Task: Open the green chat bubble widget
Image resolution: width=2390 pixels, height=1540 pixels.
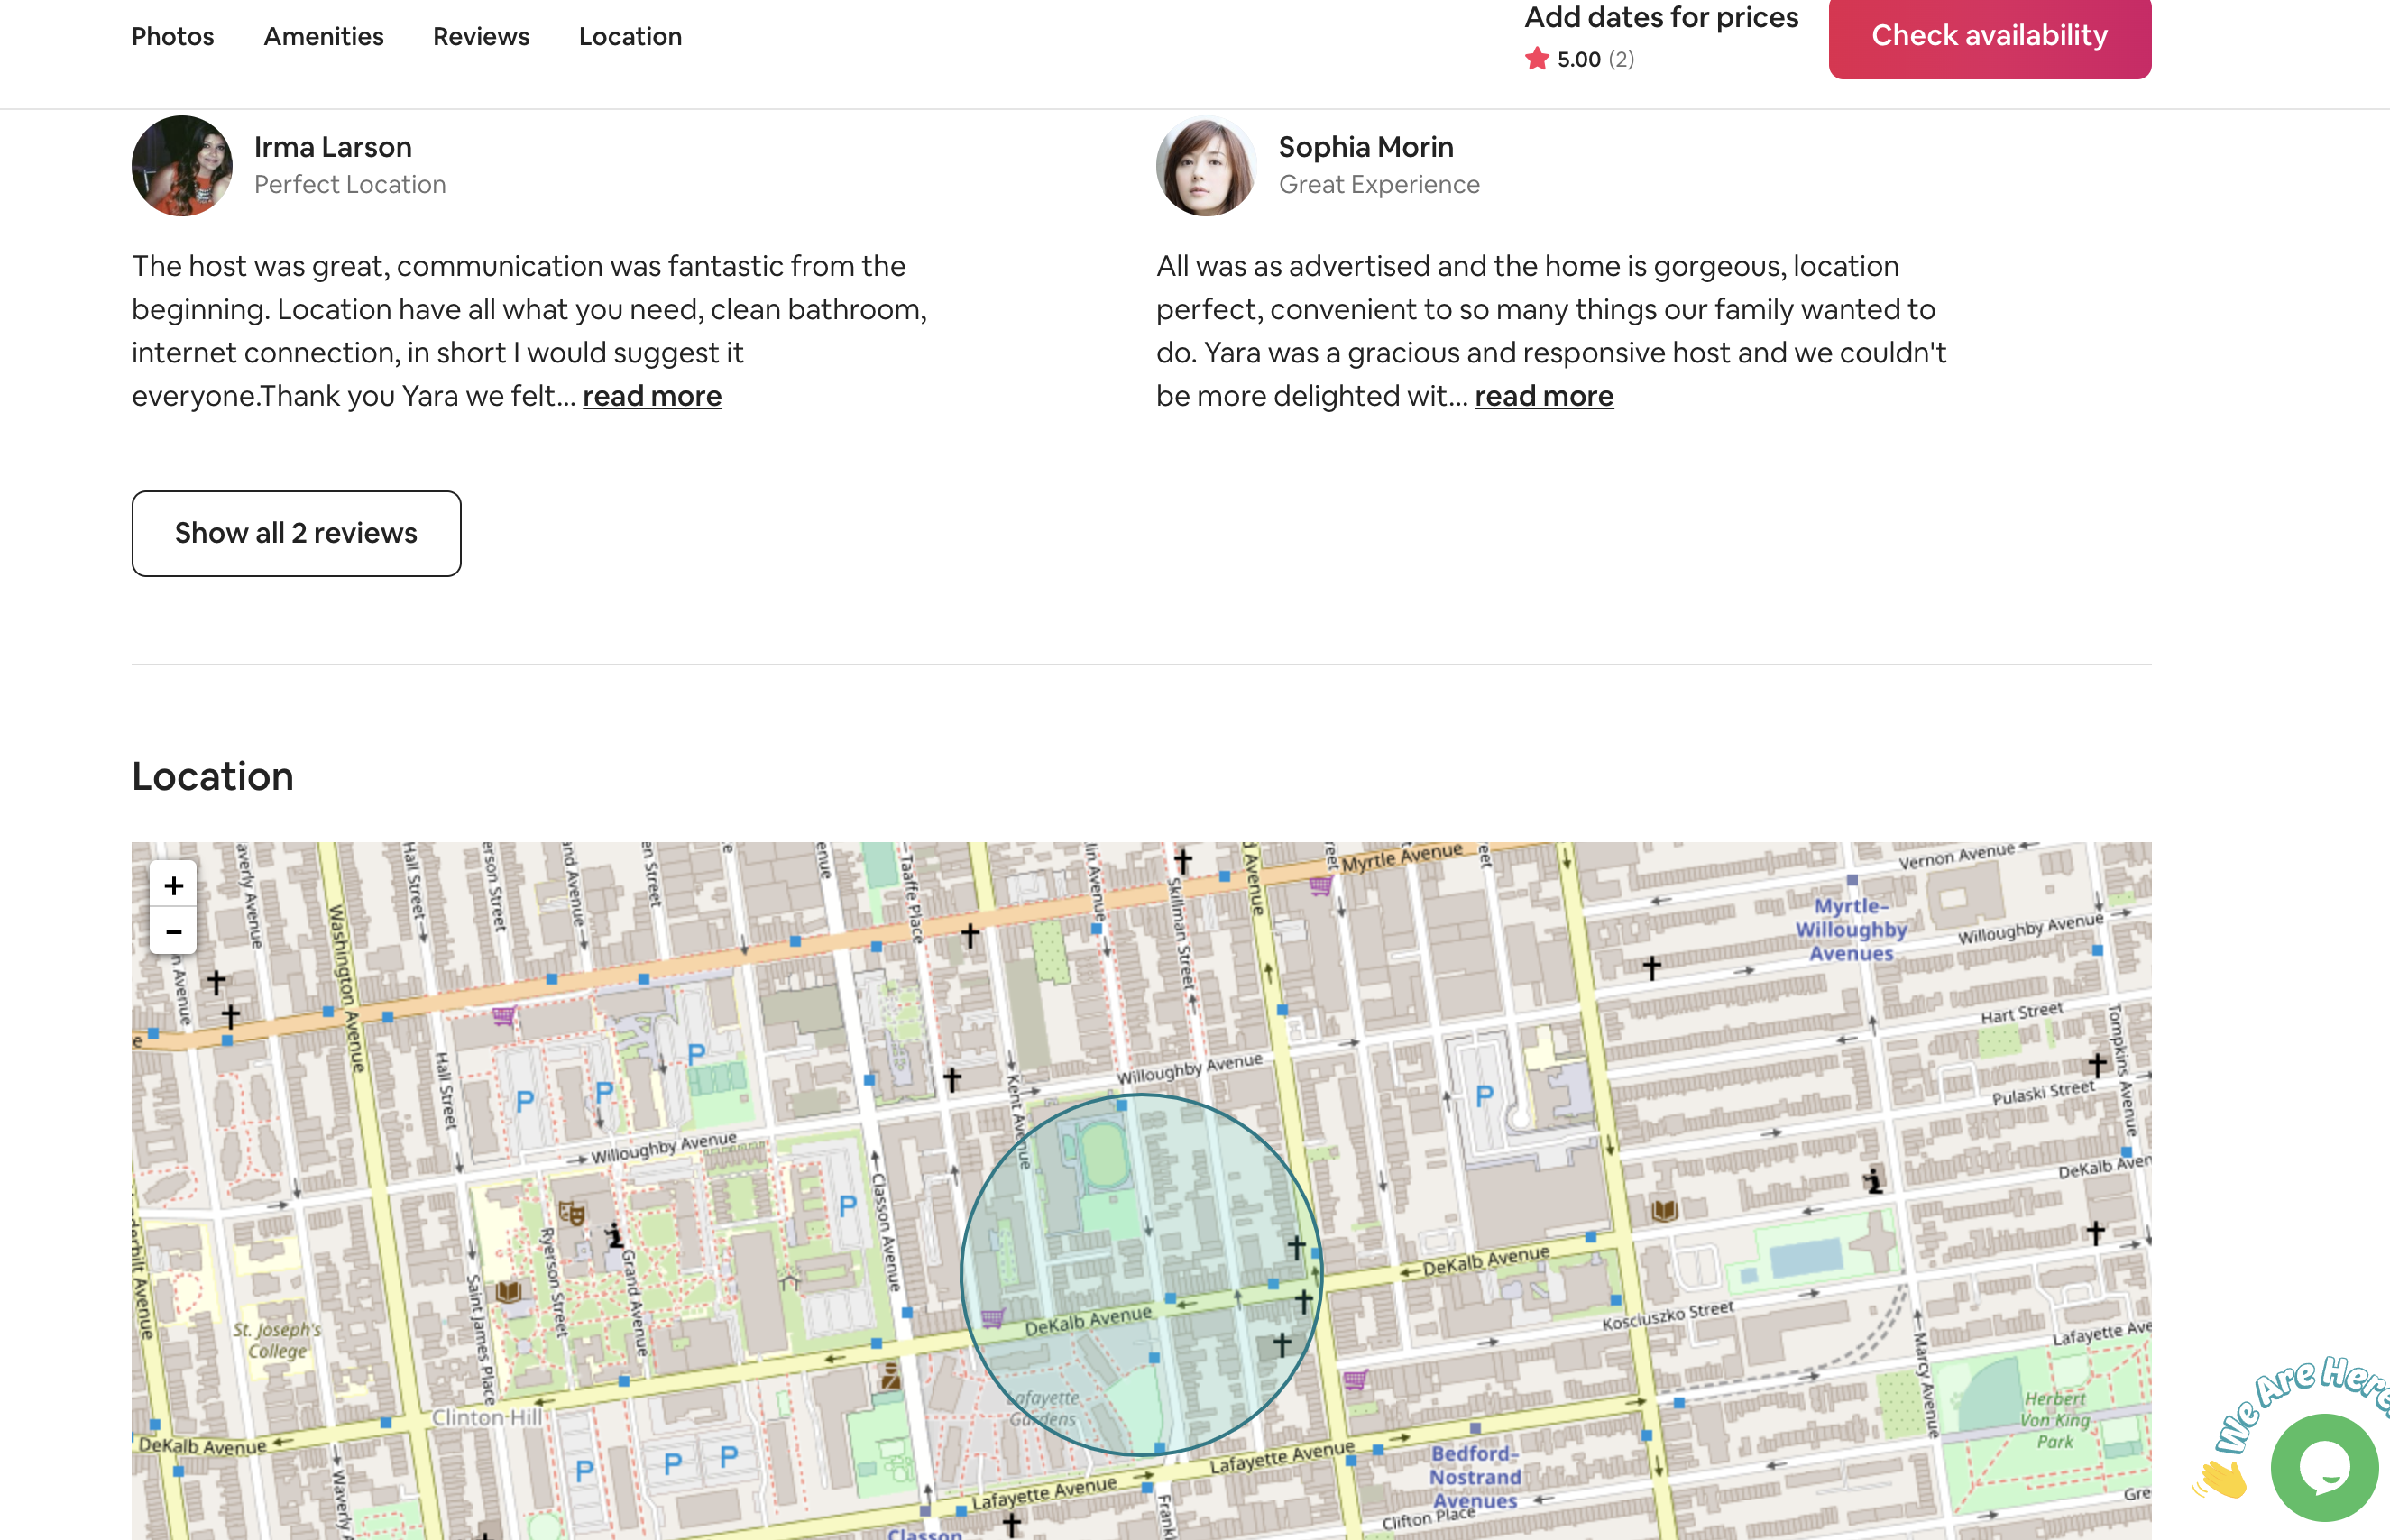Action: pyautogui.click(x=2323, y=1467)
